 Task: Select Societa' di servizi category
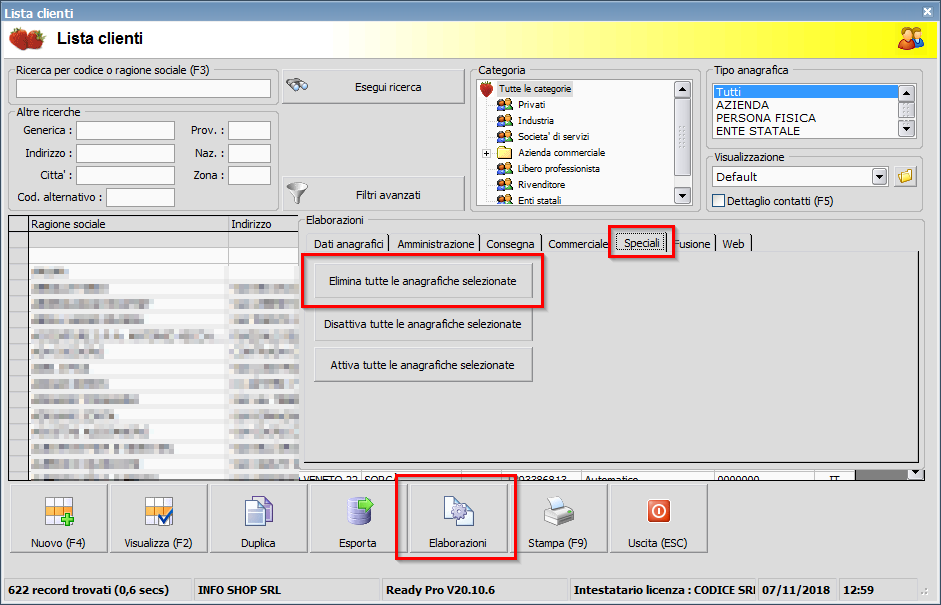[x=553, y=137]
